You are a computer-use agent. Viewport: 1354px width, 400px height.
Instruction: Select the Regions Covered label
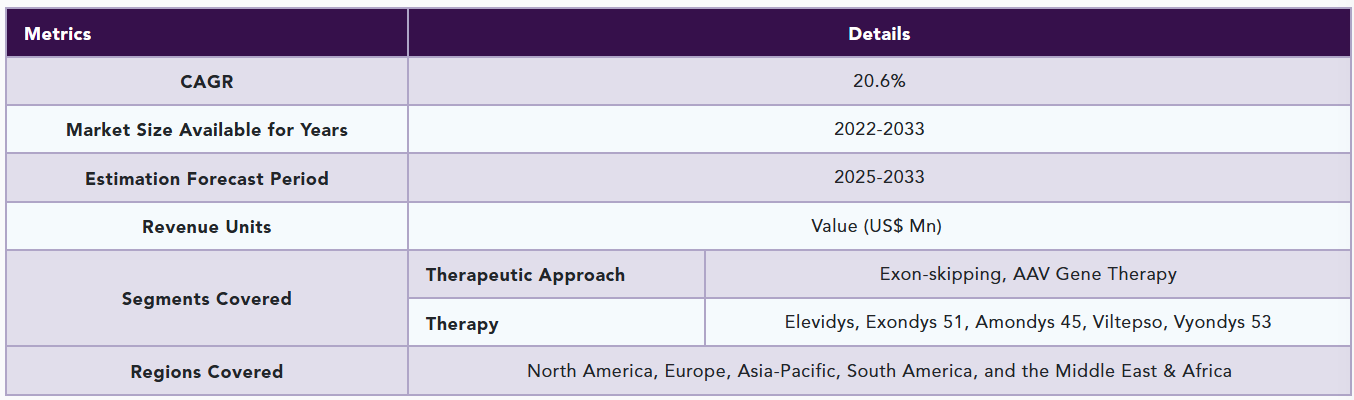coord(206,372)
